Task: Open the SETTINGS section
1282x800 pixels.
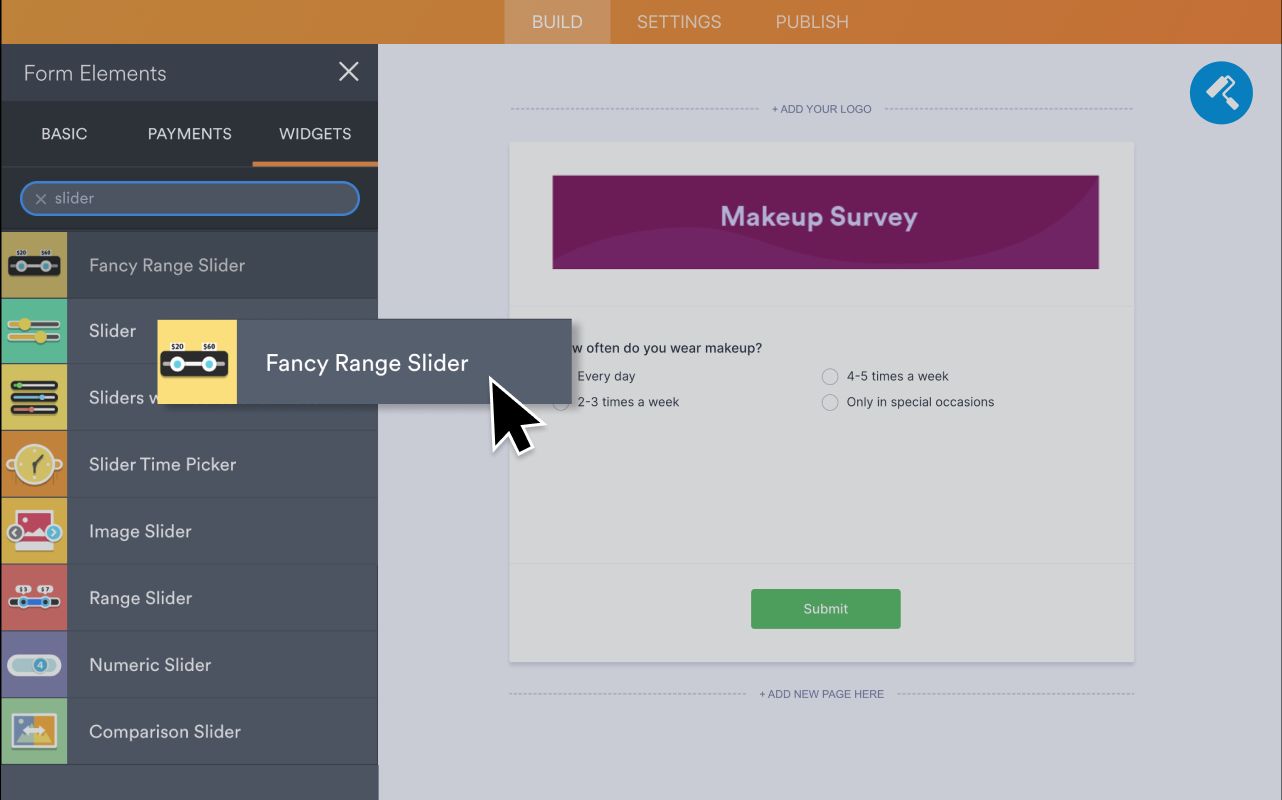Action: pyautogui.click(x=678, y=21)
